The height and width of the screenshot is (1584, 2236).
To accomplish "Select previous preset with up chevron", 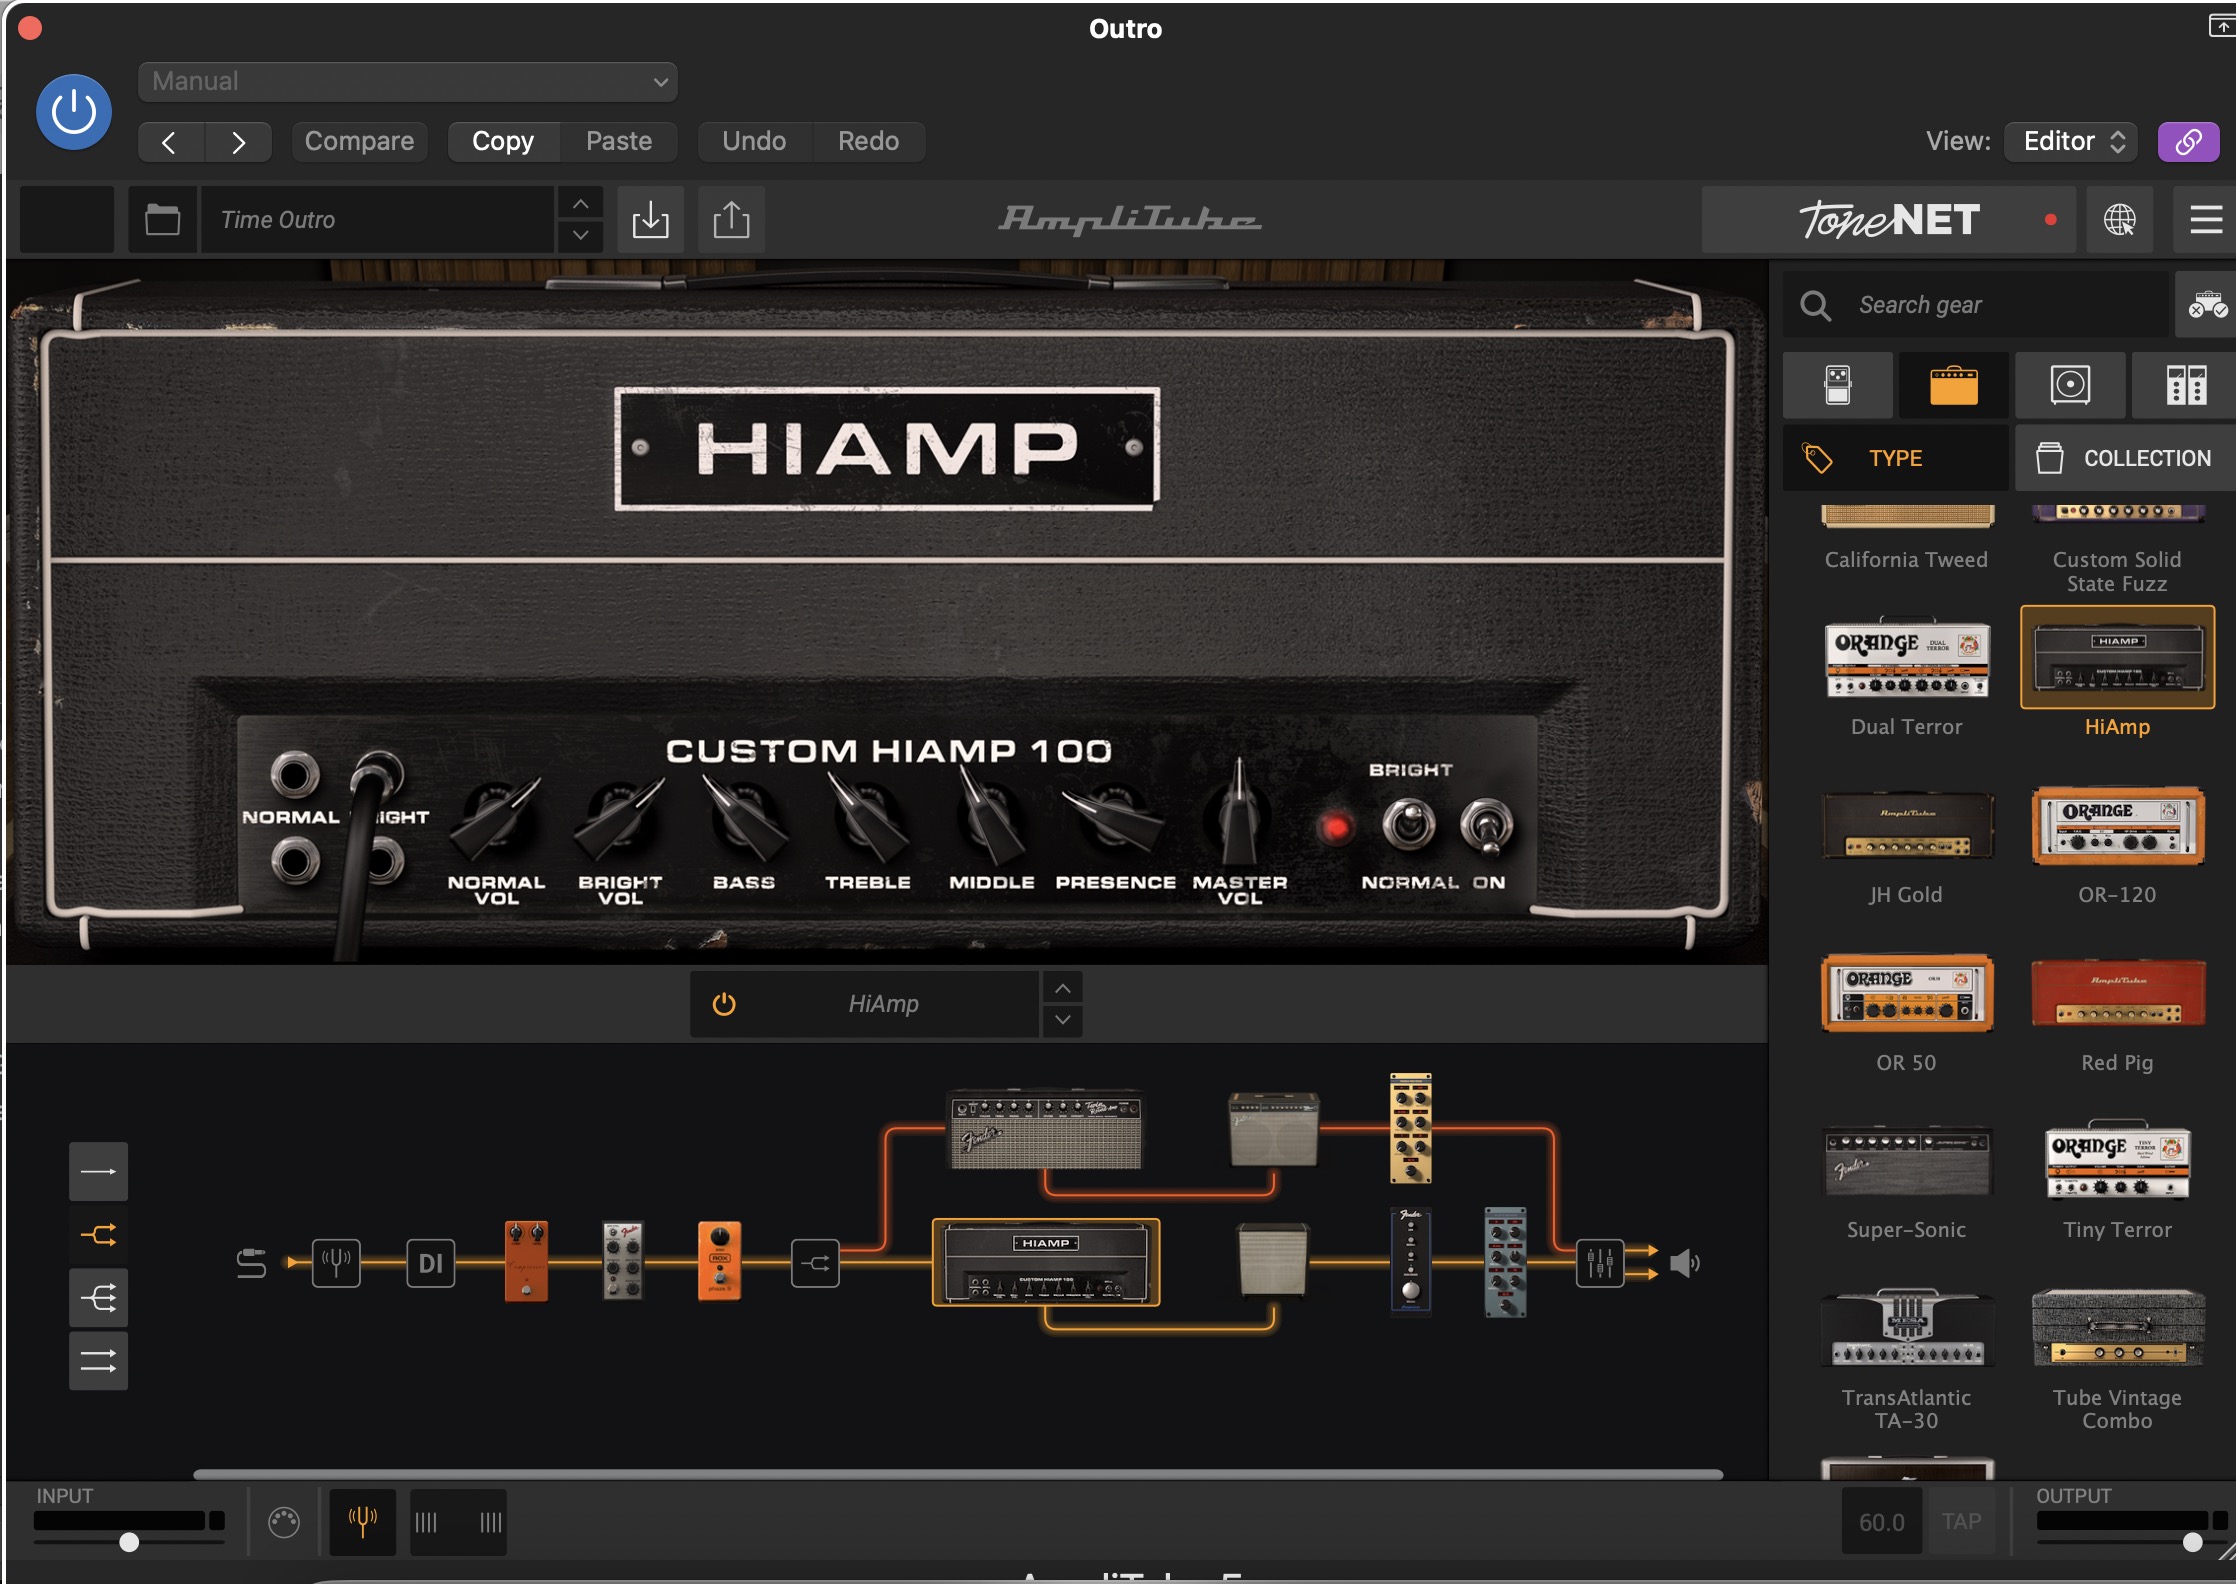I will click(x=580, y=203).
